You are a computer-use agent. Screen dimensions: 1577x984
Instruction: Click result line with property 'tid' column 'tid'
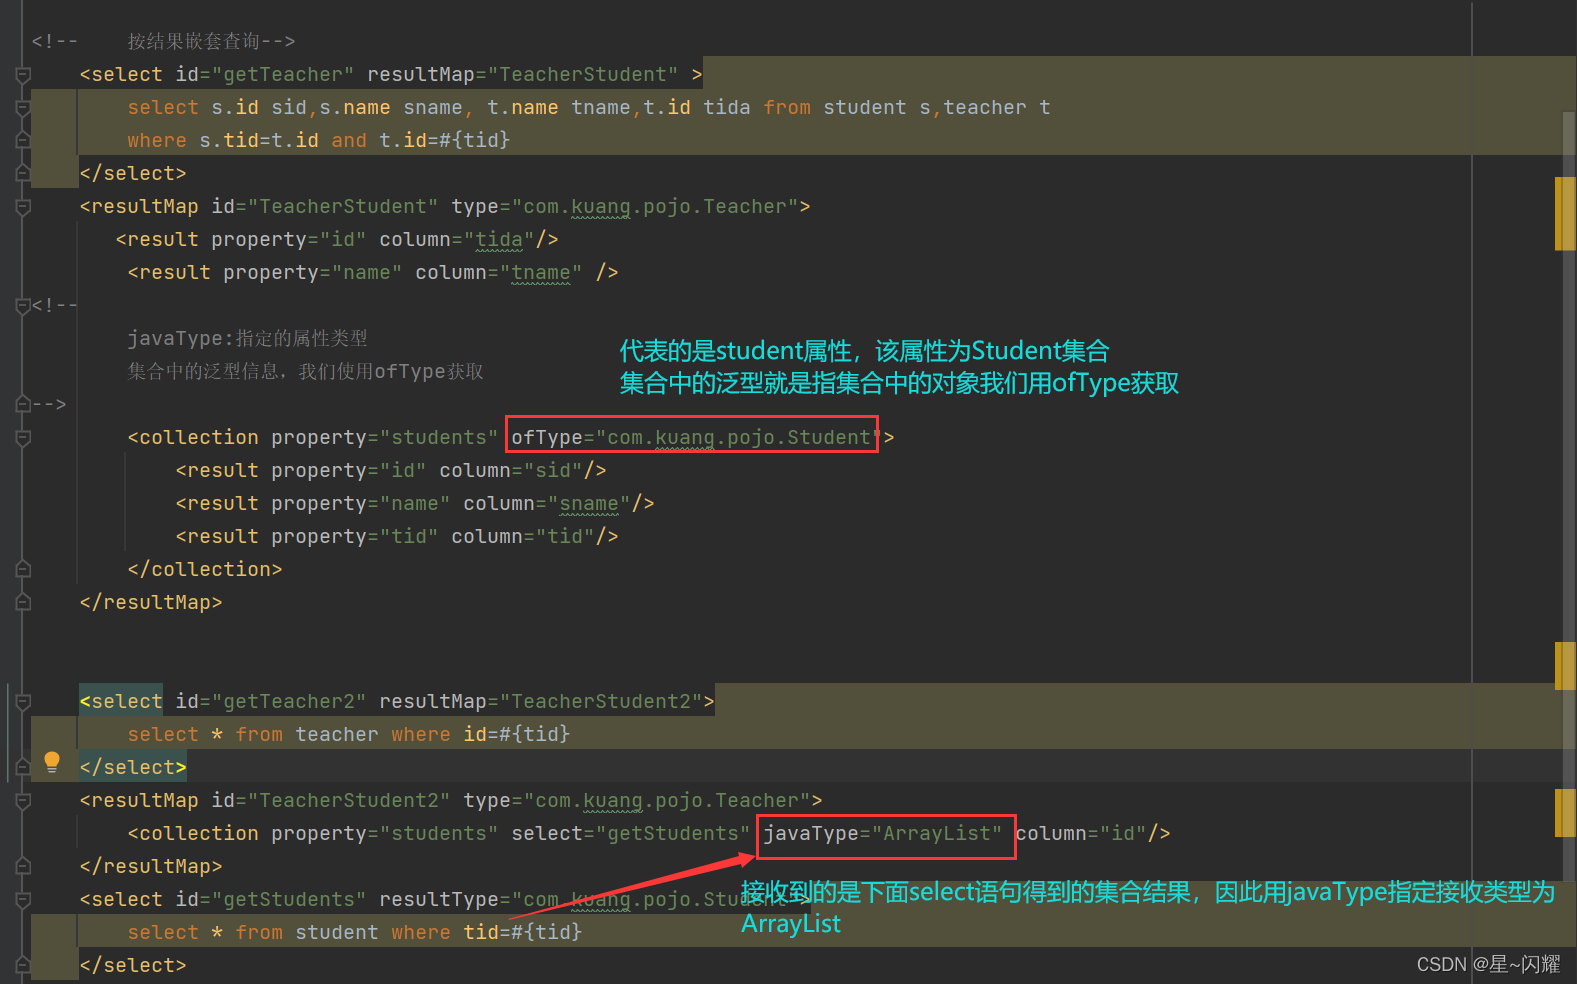397,537
